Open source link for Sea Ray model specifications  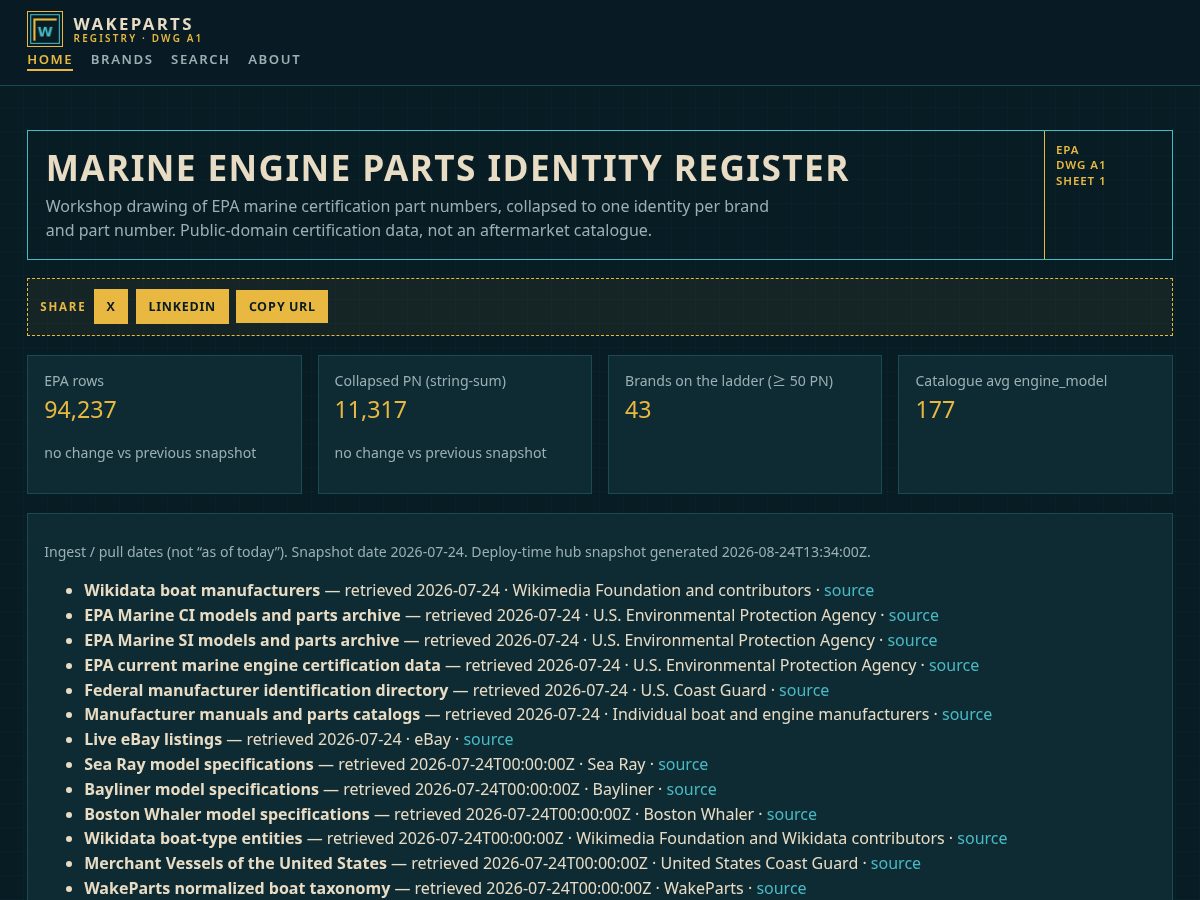click(683, 764)
